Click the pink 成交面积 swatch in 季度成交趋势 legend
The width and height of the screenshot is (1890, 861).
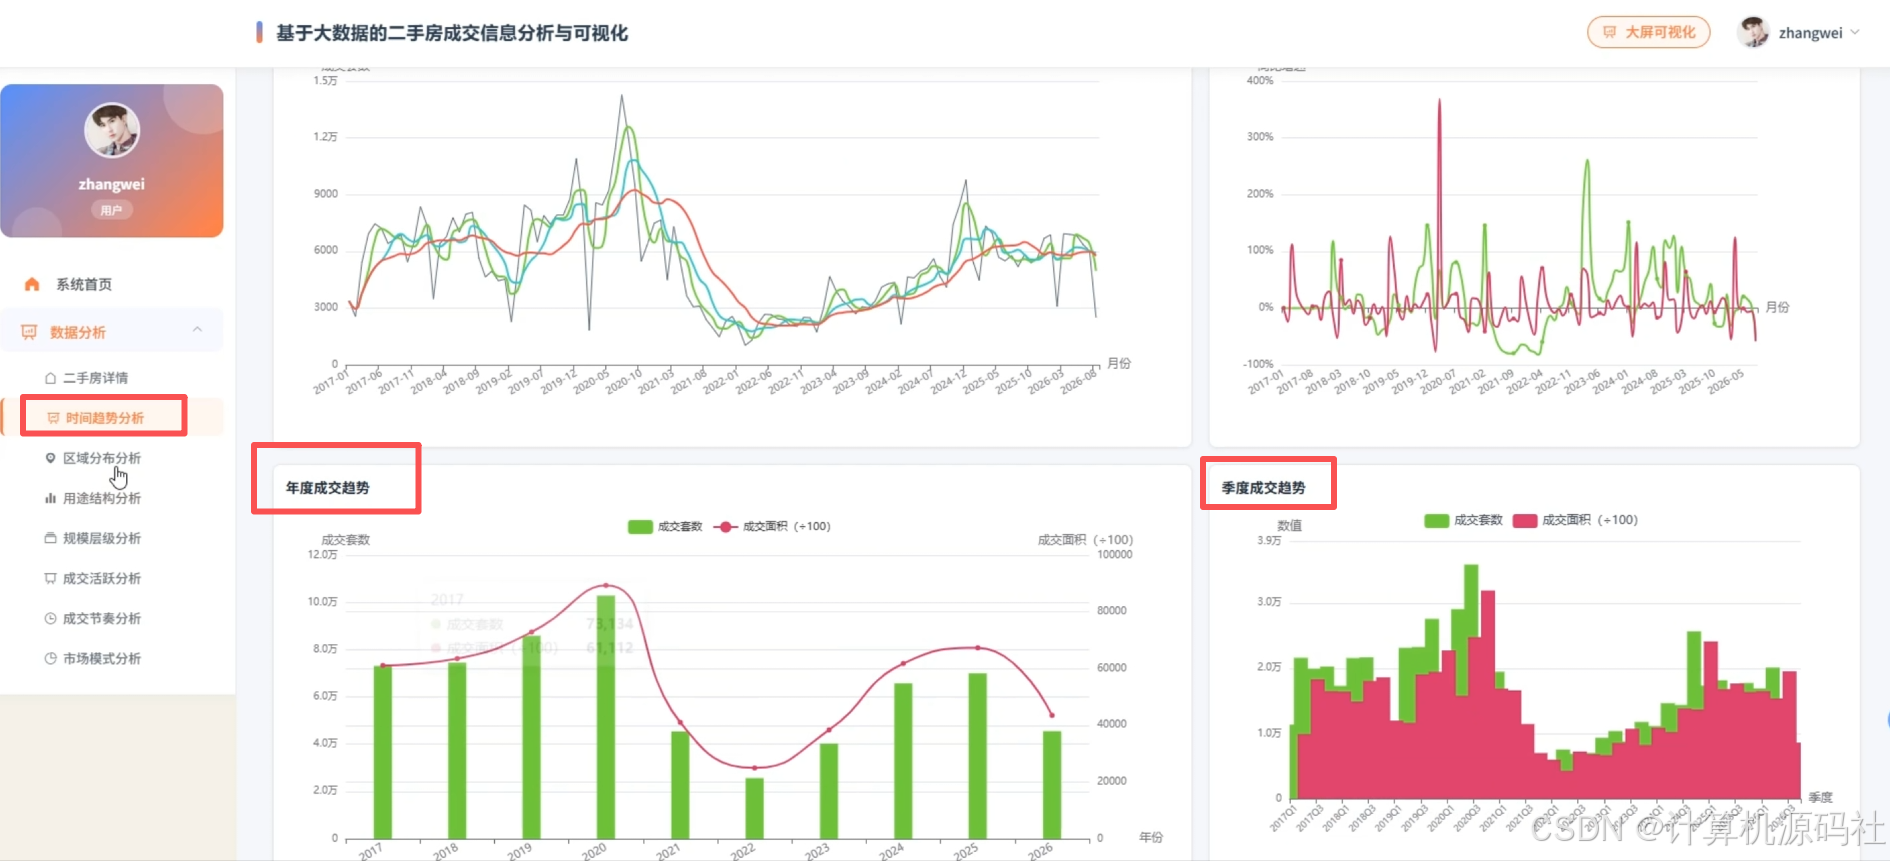1525,520
